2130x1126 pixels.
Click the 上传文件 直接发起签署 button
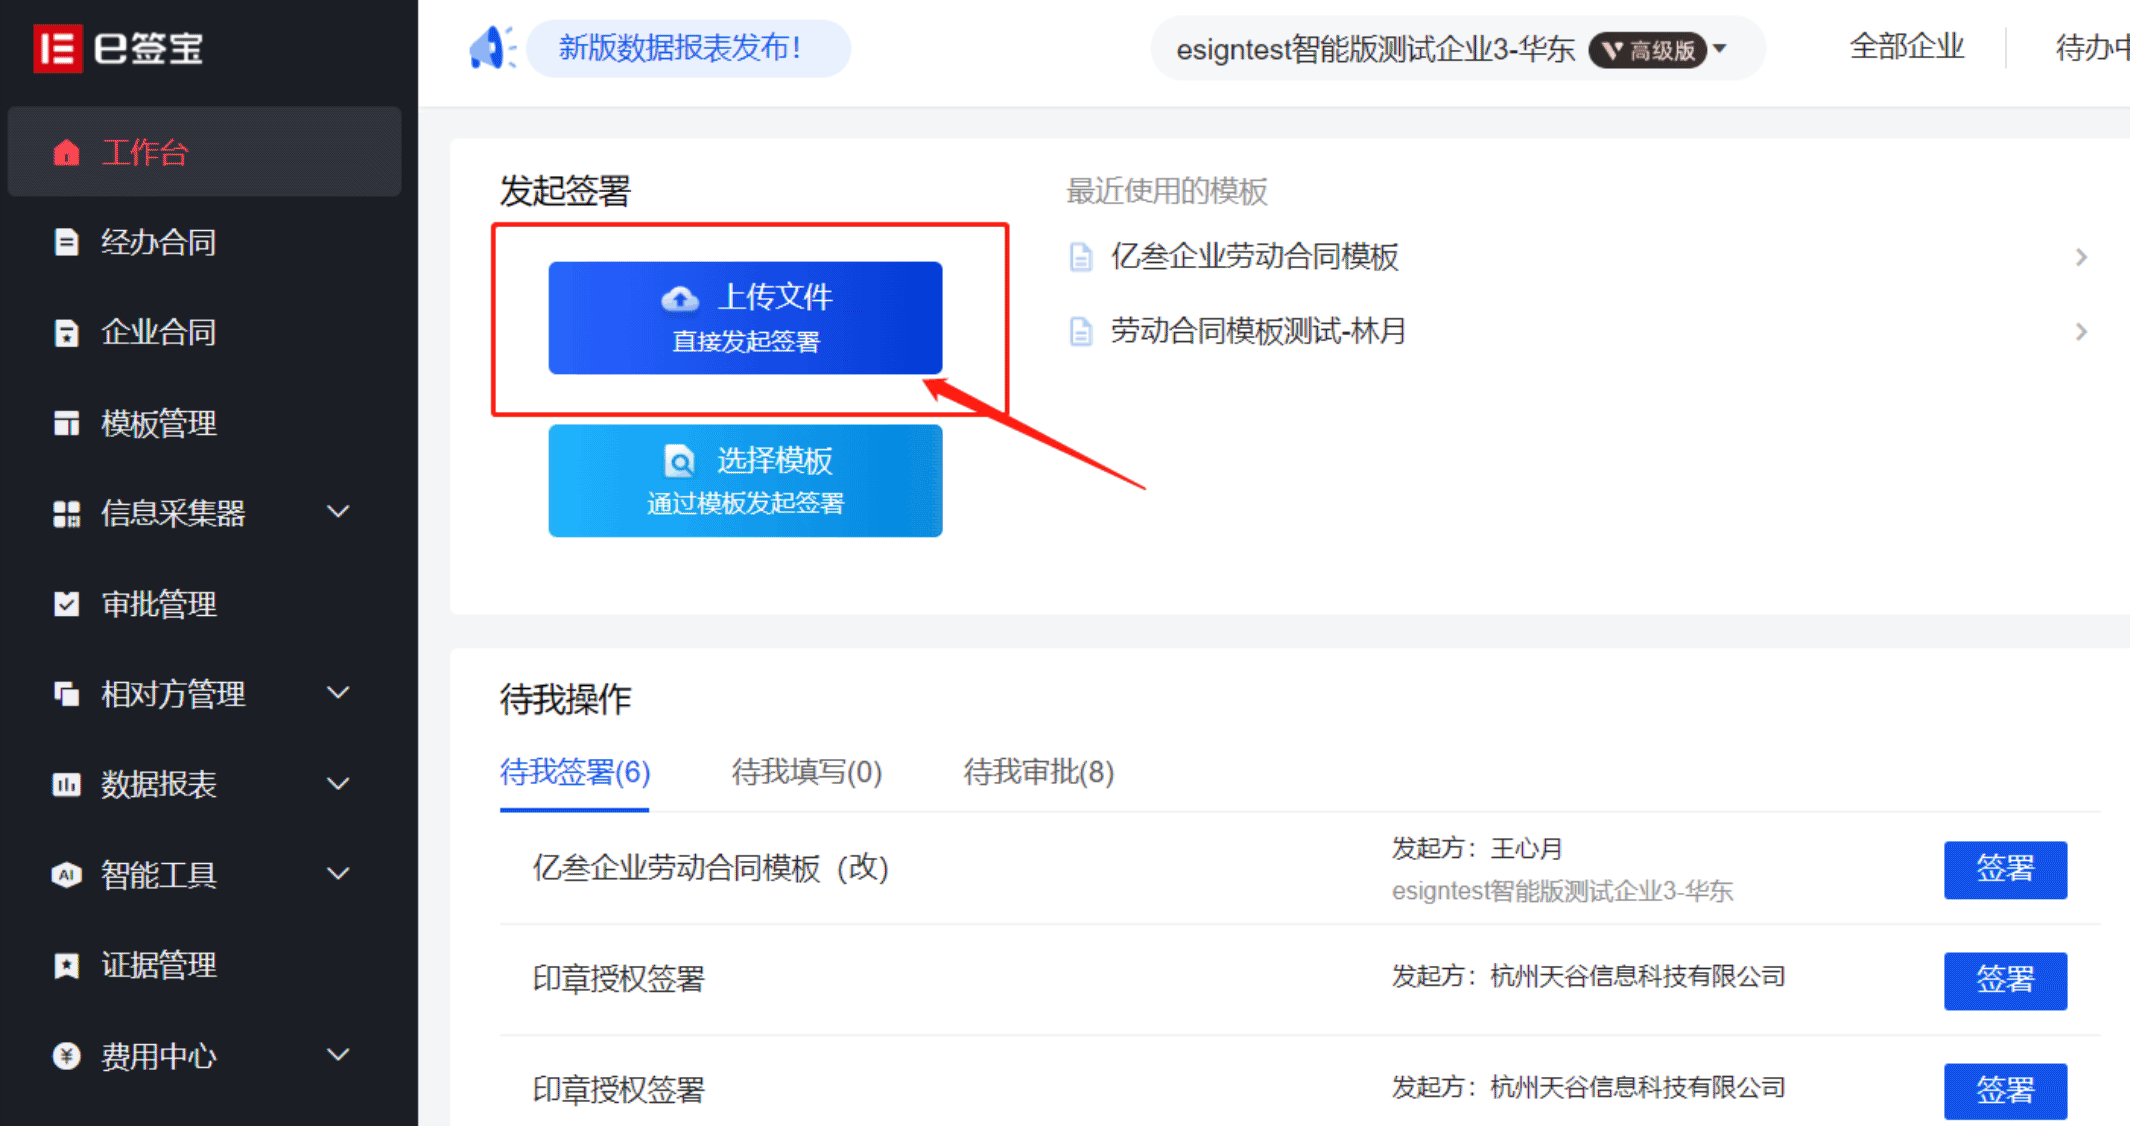pyautogui.click(x=745, y=318)
